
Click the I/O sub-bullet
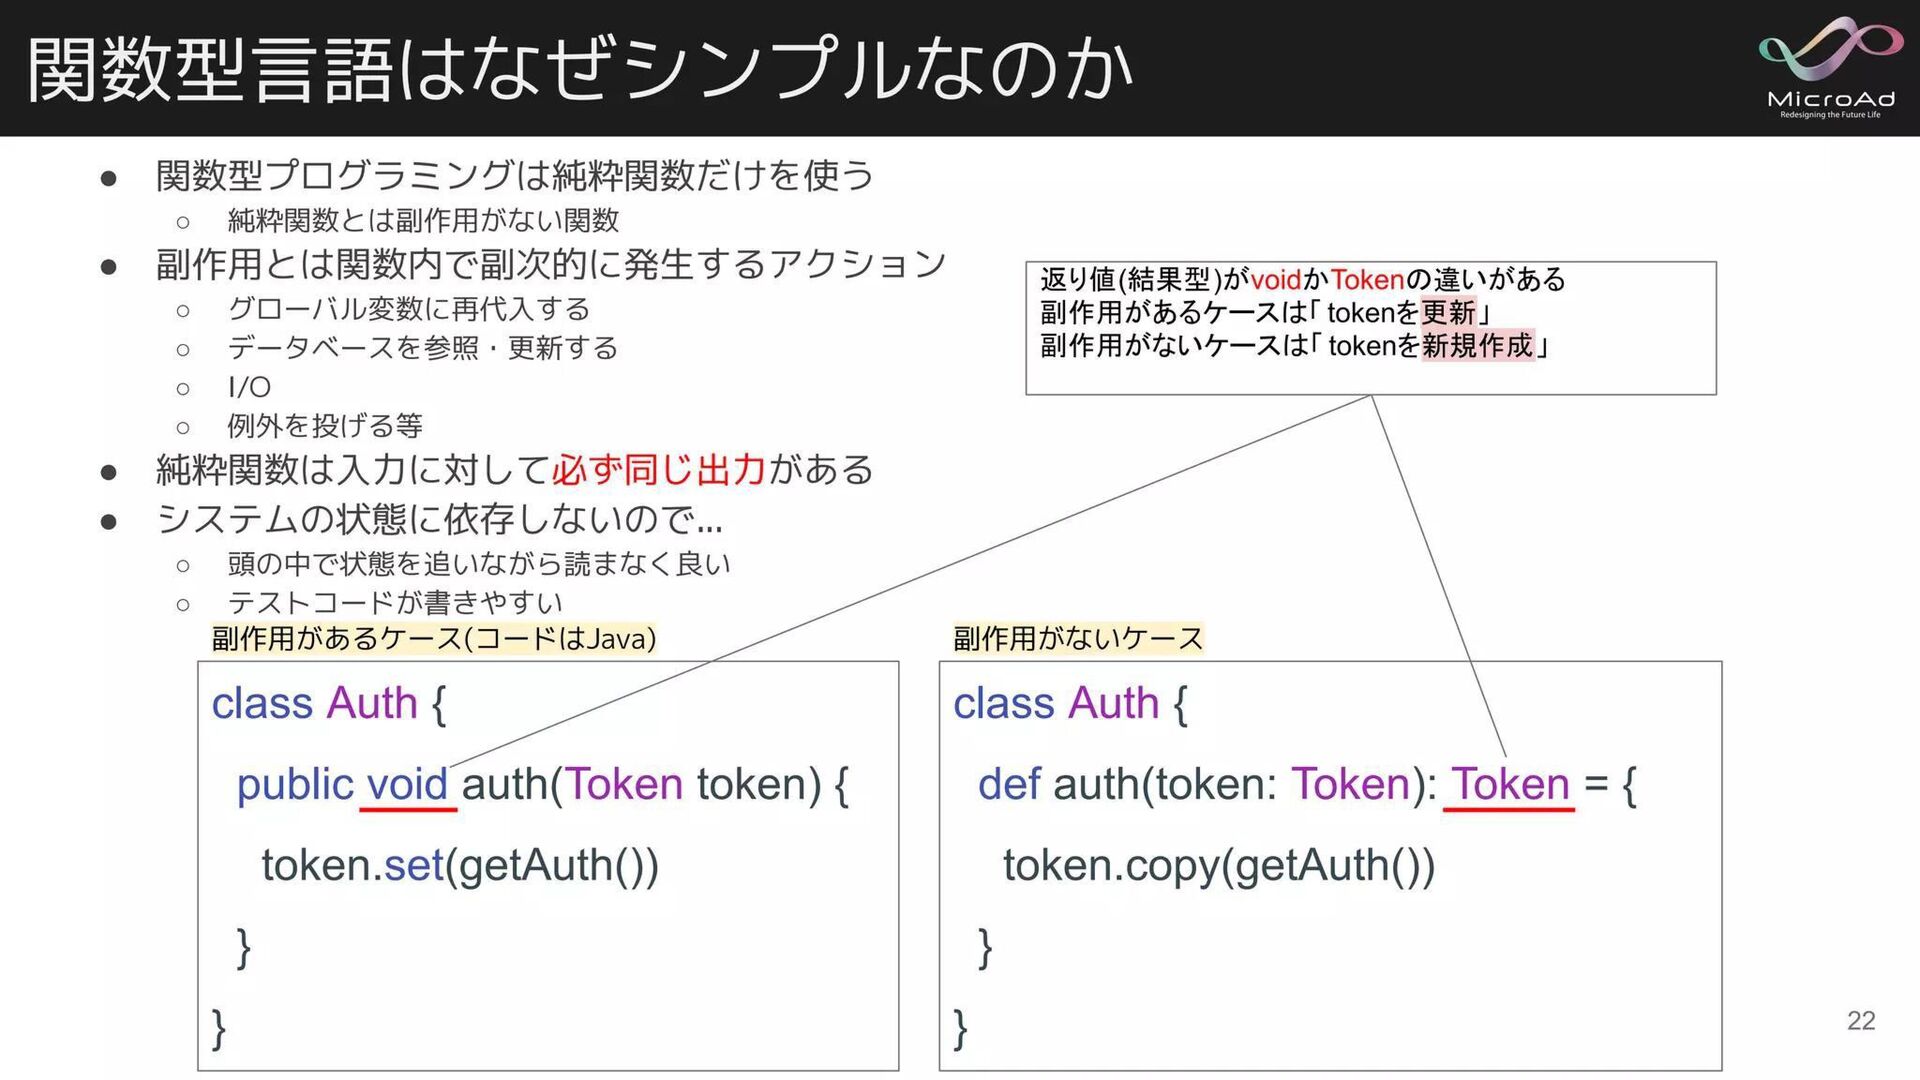pos(249,387)
